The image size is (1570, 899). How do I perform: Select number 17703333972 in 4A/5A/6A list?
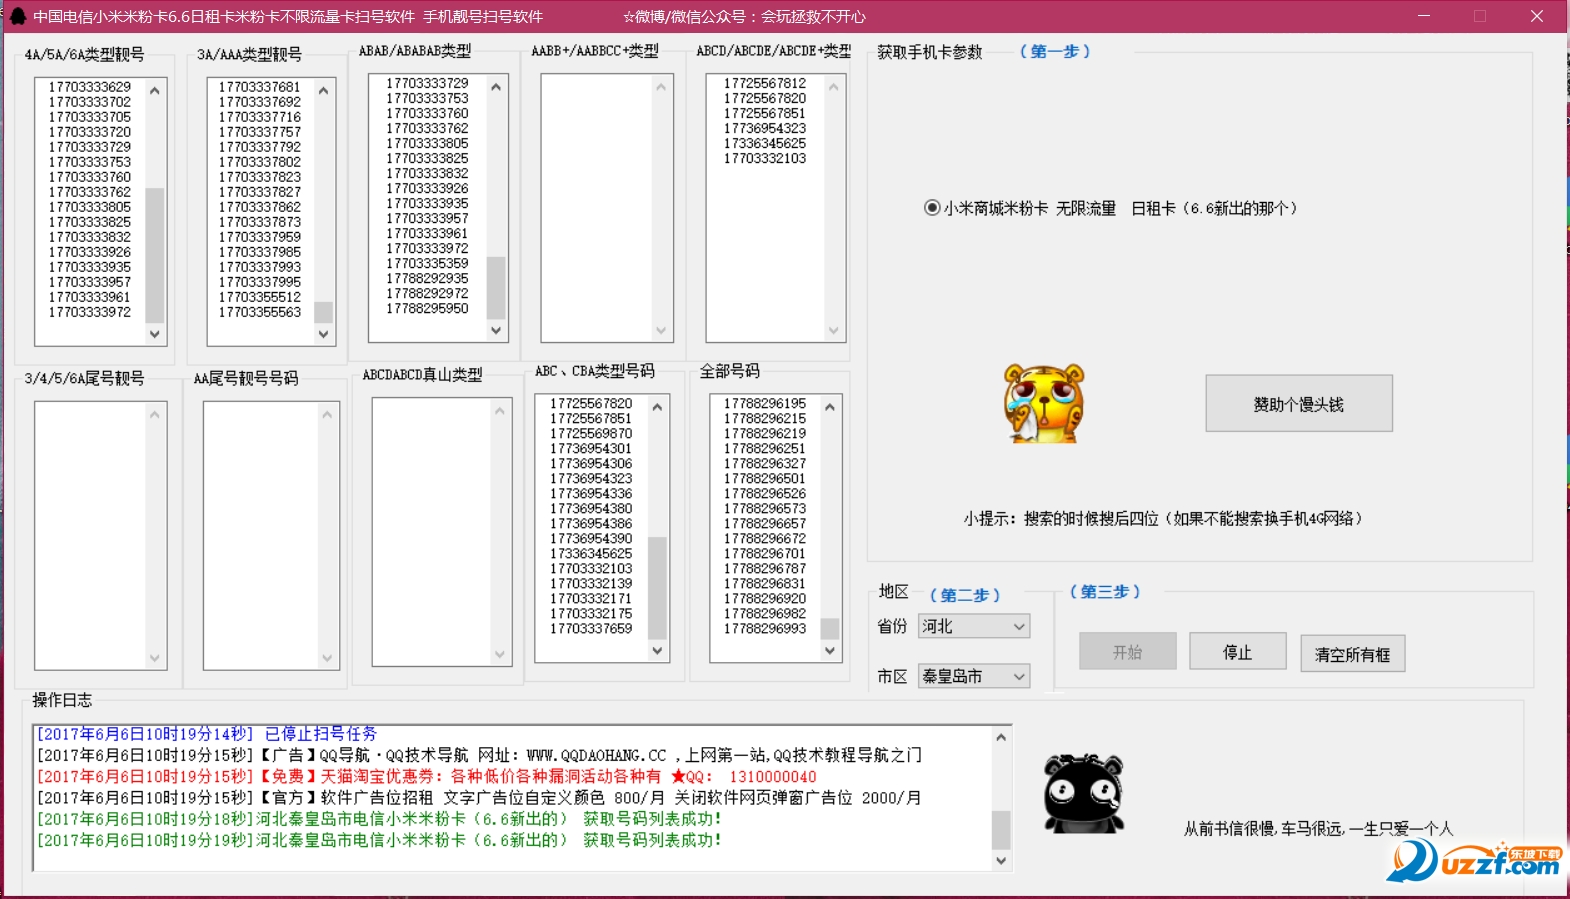90,312
